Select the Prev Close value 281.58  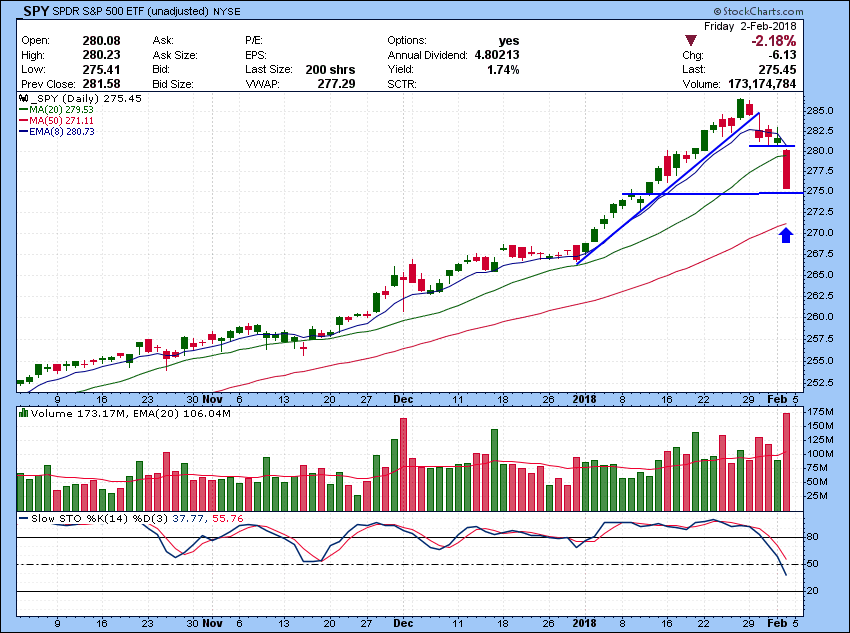[x=101, y=84]
